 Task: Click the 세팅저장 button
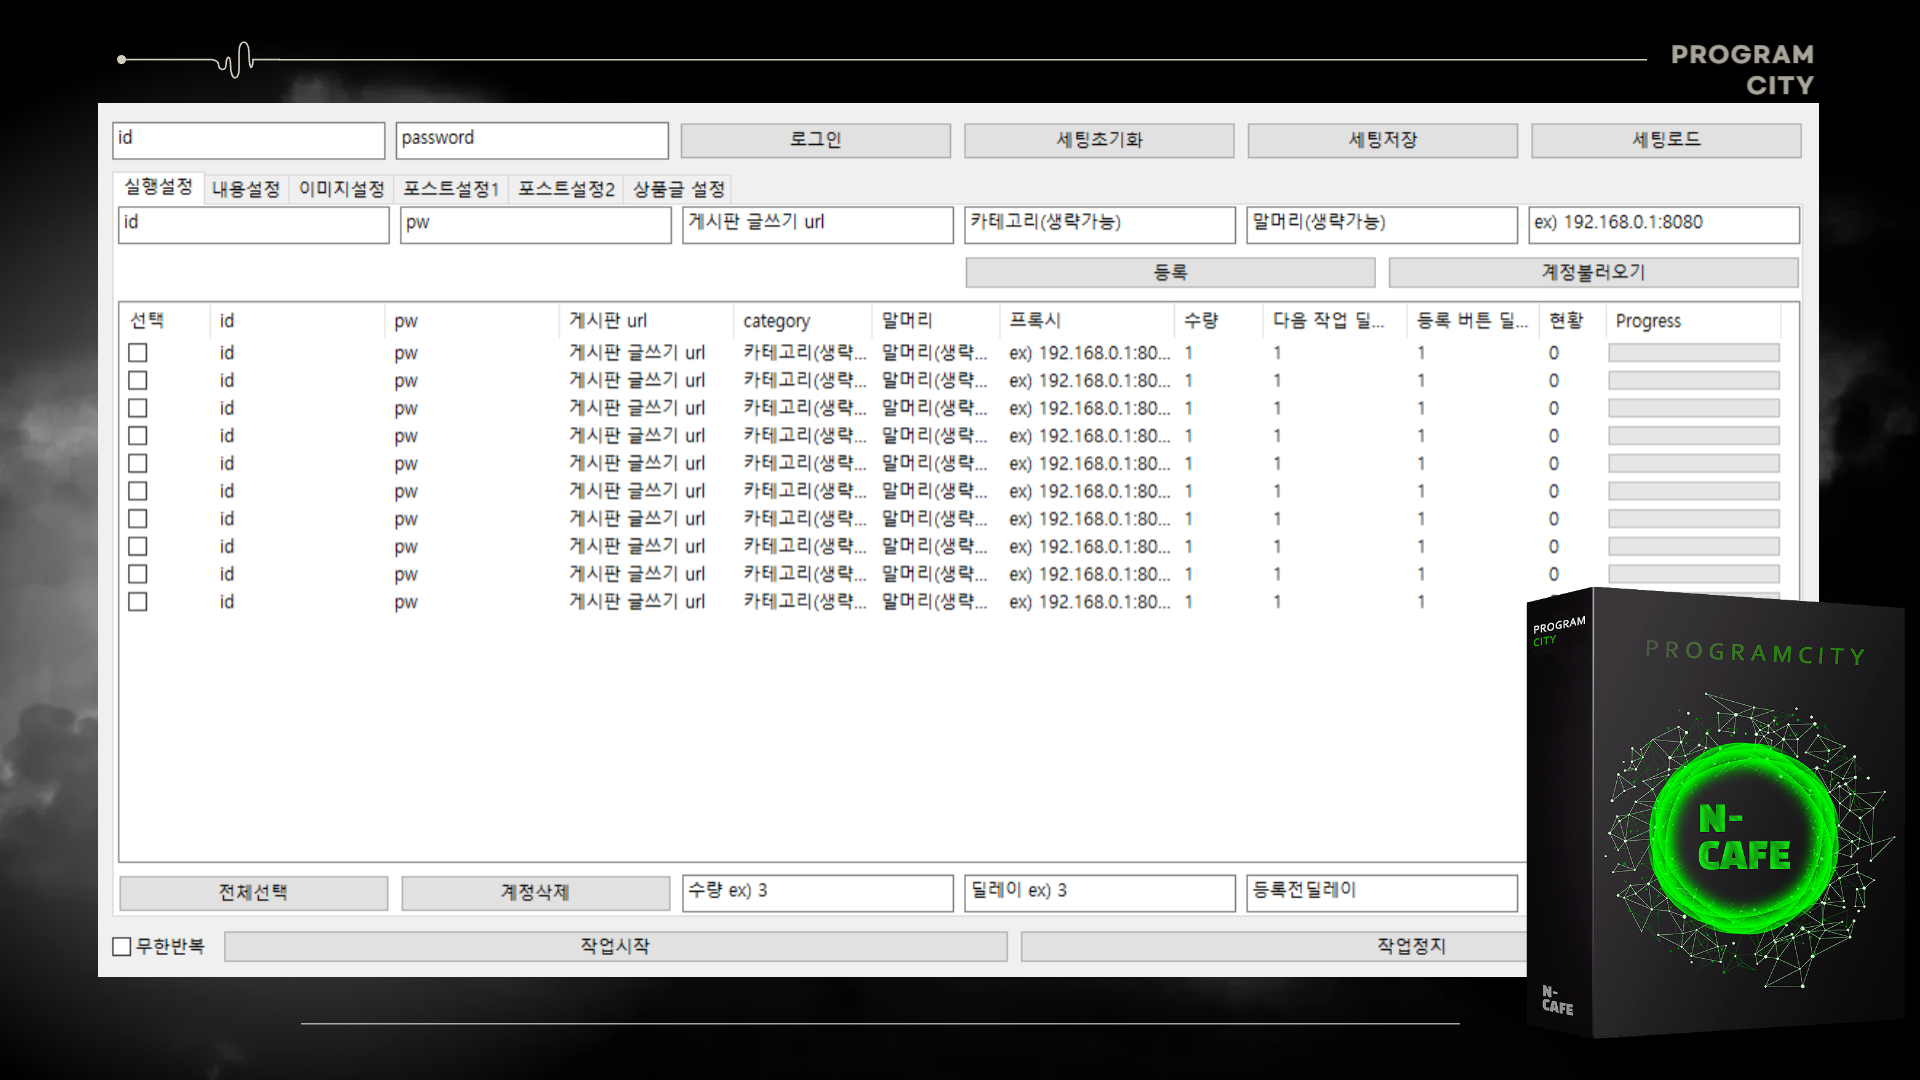tap(1382, 140)
